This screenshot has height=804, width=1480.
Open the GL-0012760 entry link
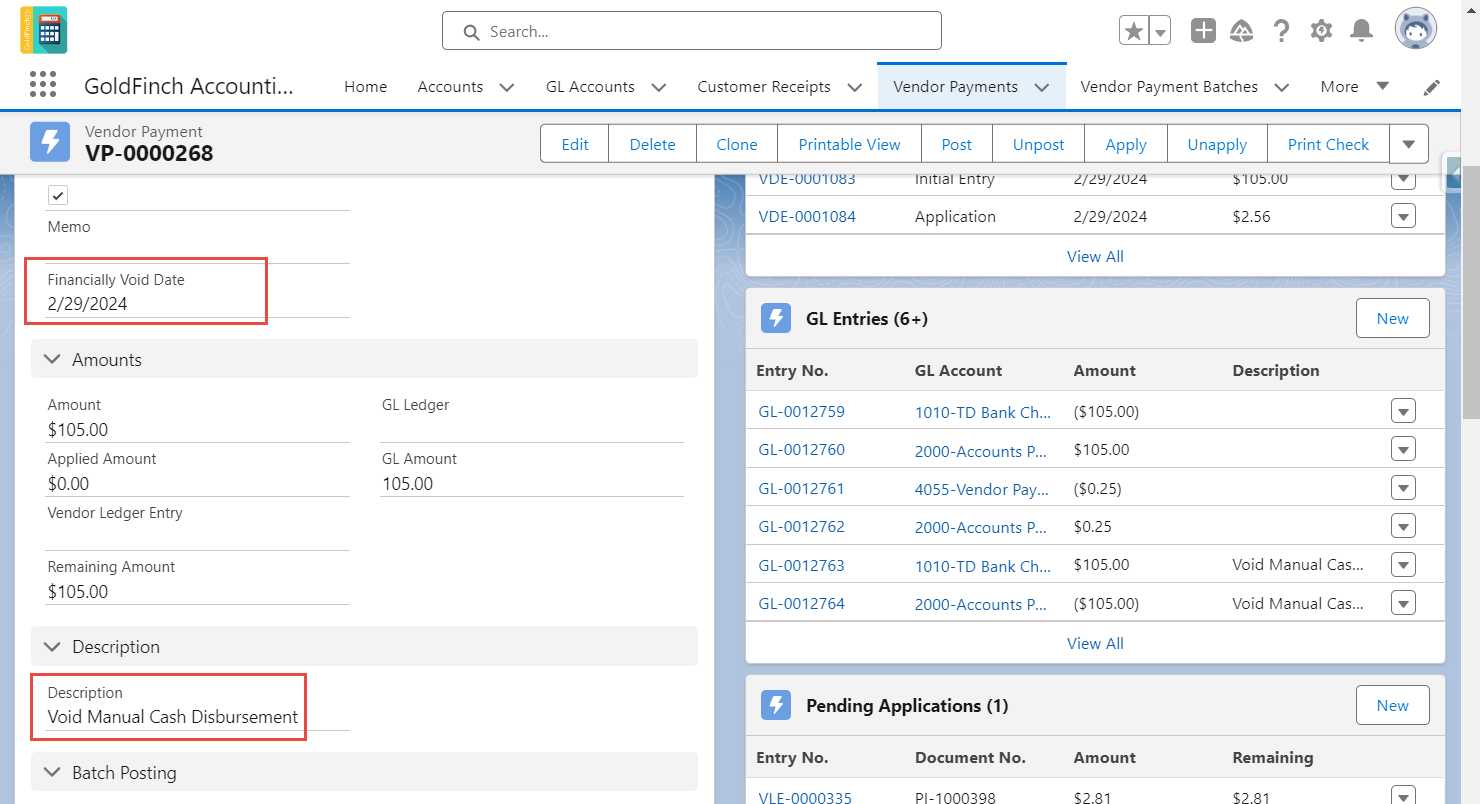click(x=801, y=450)
